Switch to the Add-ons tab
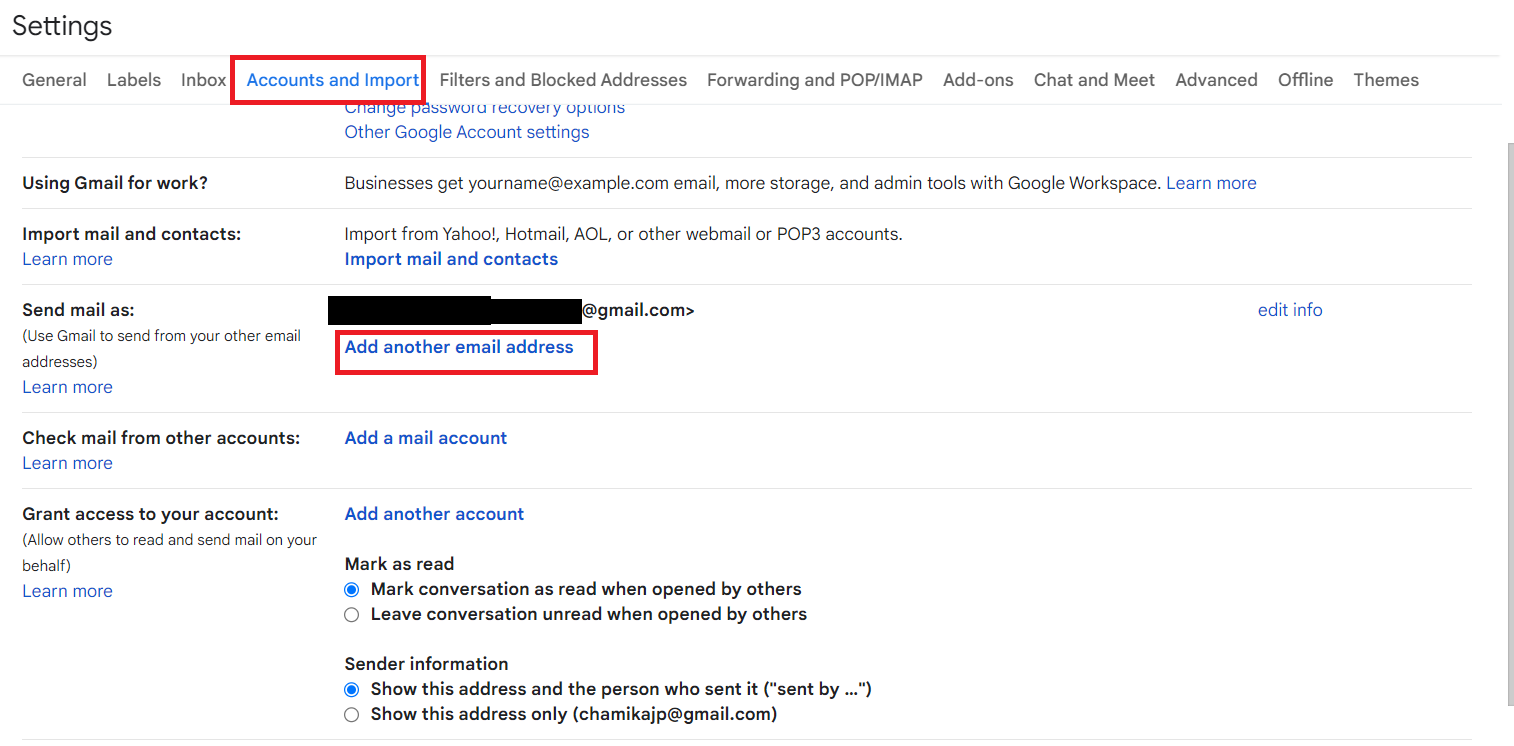The height and width of the screenshot is (746, 1514). [x=978, y=80]
